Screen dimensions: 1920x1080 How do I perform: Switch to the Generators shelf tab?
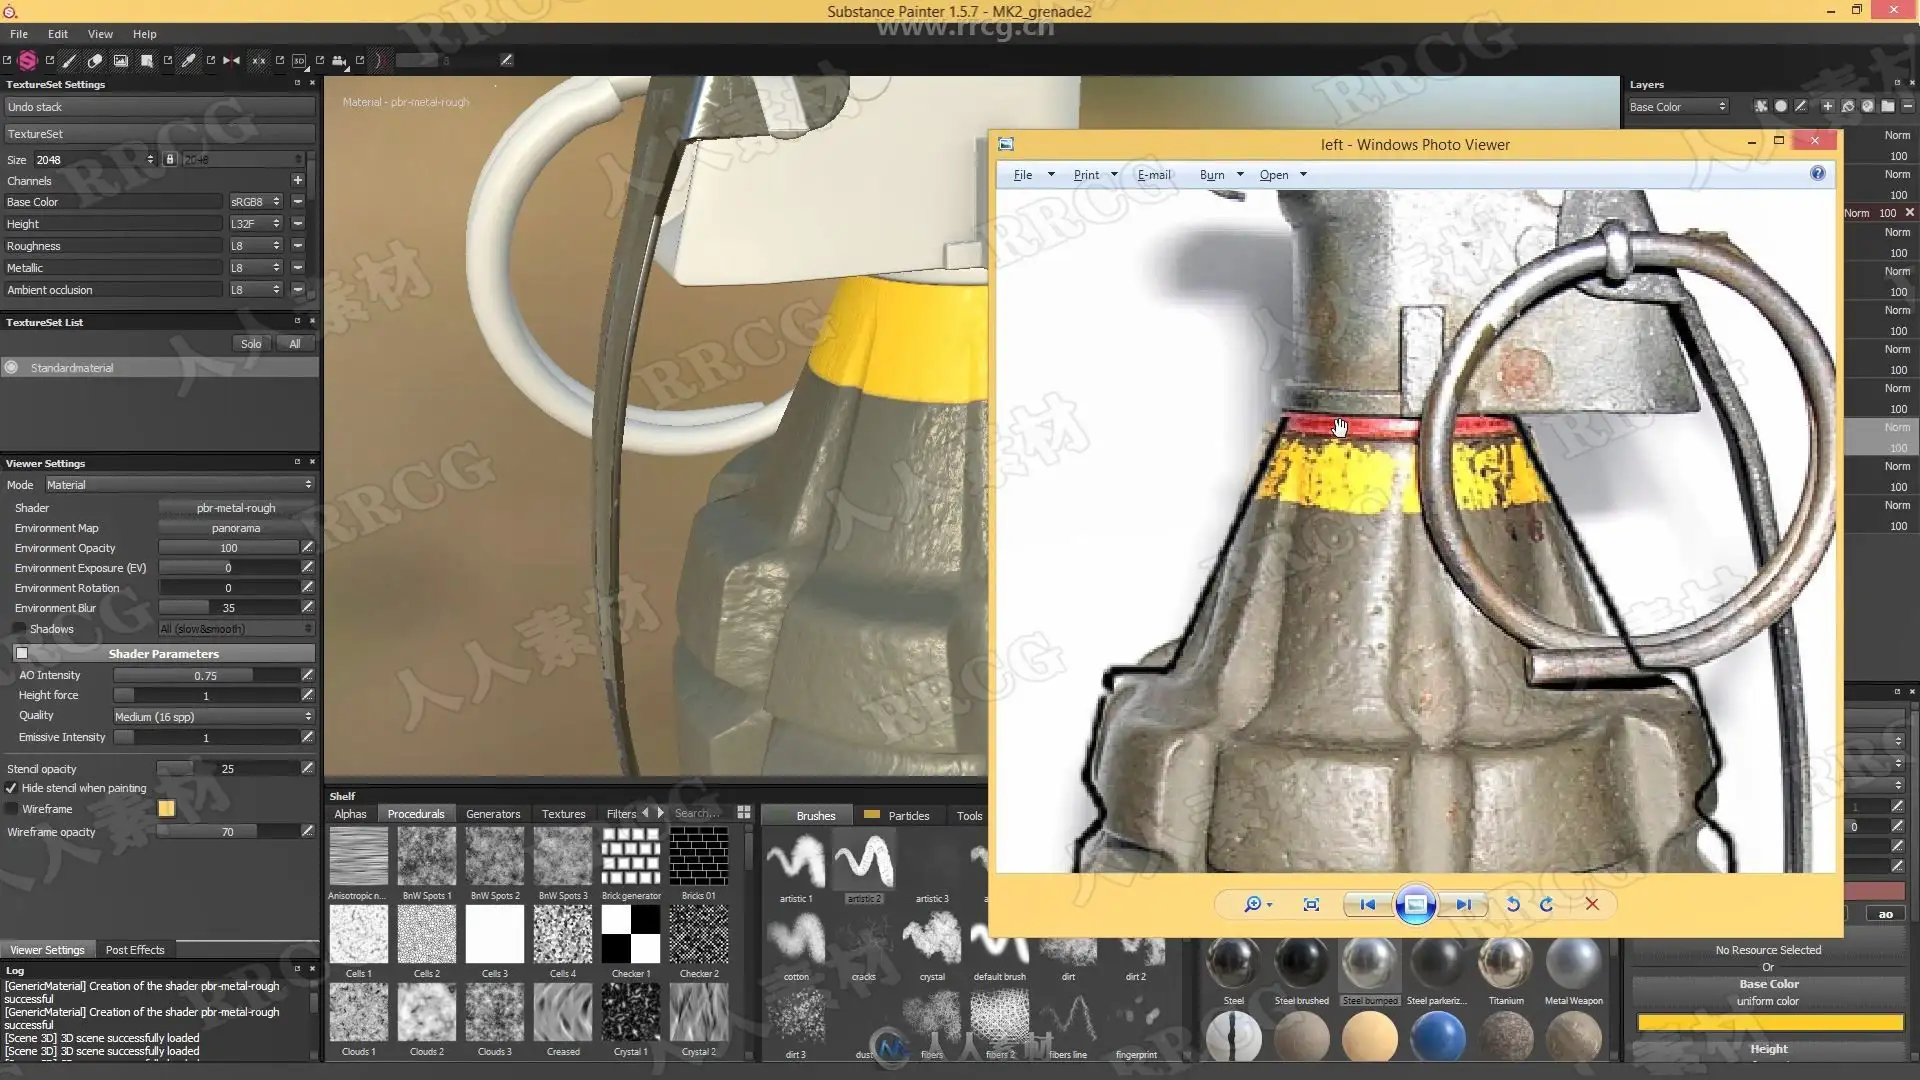tap(492, 814)
